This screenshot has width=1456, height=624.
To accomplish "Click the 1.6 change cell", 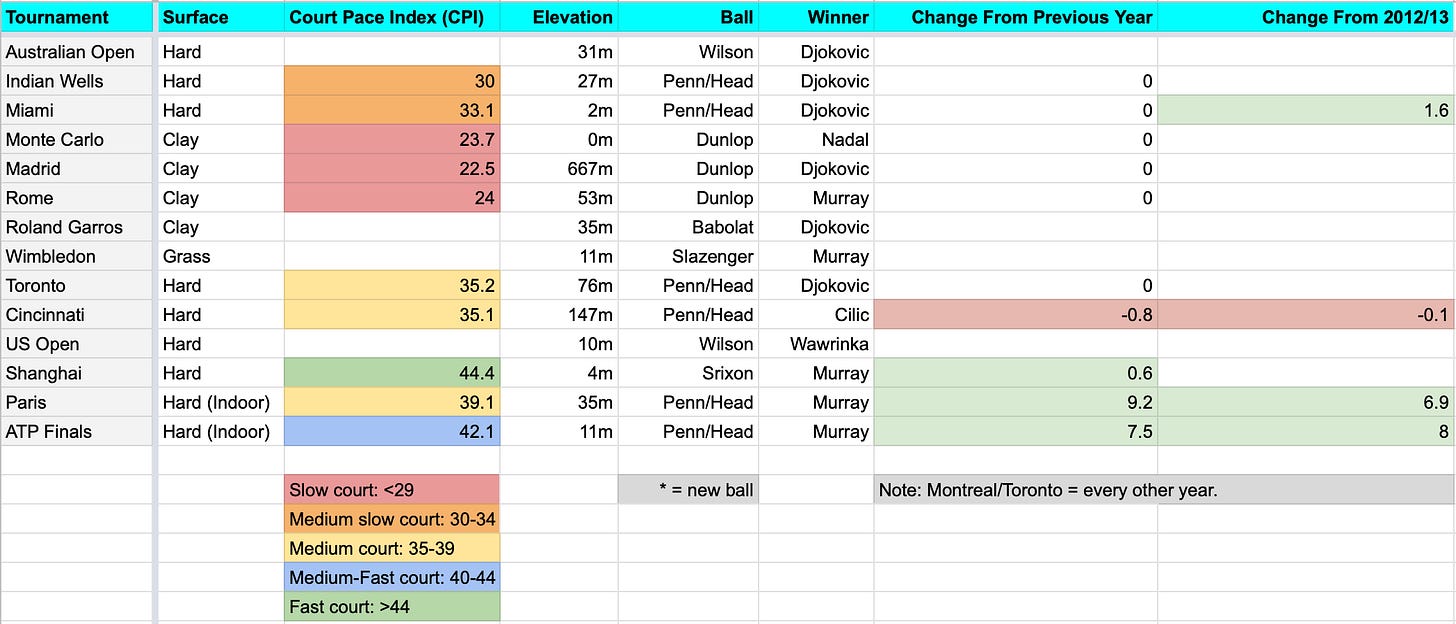I will click(x=1306, y=110).
